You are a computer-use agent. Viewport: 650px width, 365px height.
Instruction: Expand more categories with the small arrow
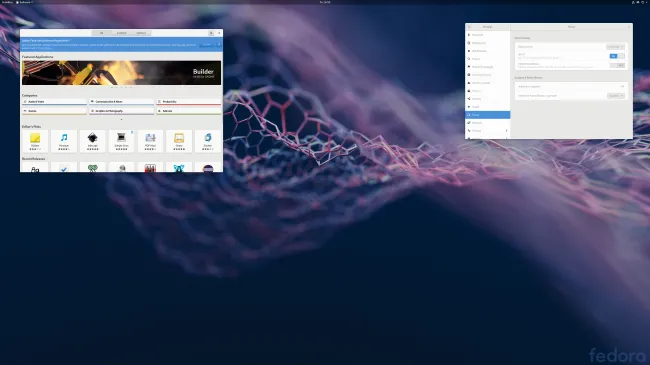coord(121,119)
